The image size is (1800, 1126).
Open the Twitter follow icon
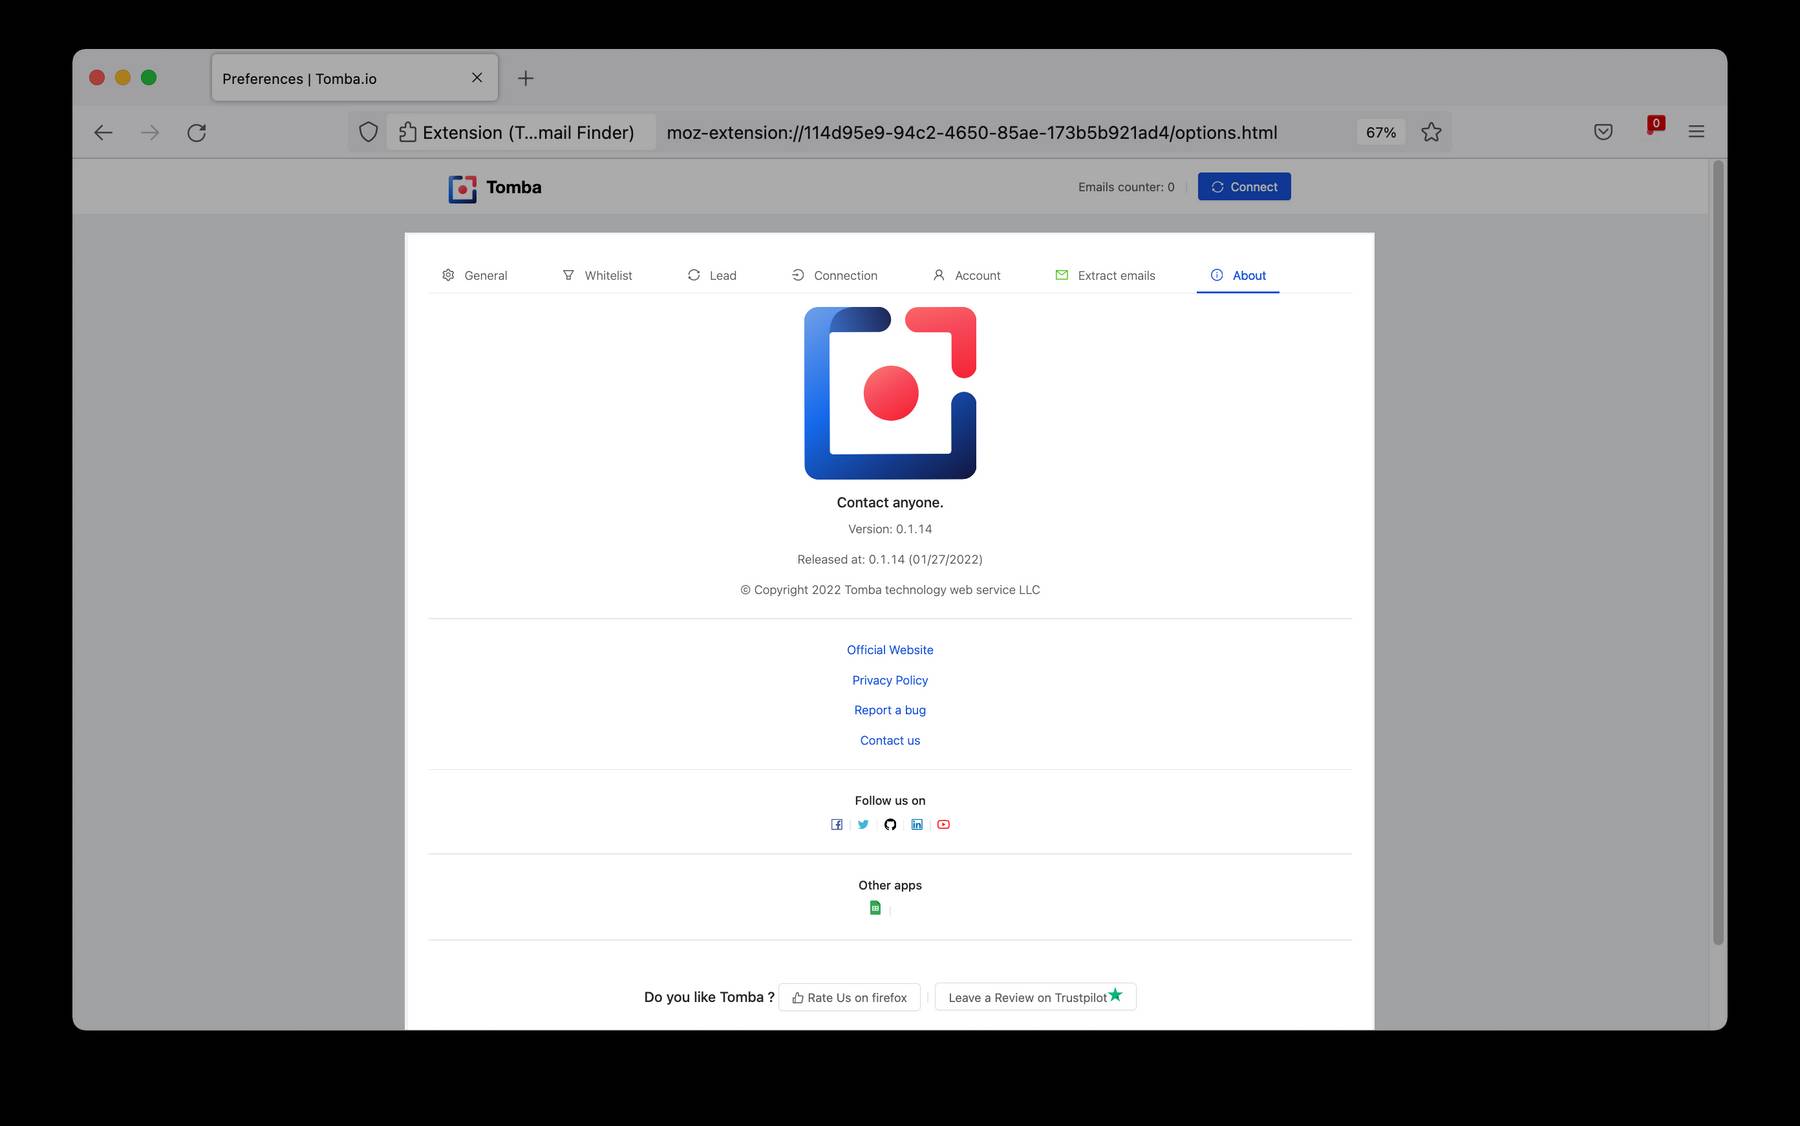[x=863, y=825]
